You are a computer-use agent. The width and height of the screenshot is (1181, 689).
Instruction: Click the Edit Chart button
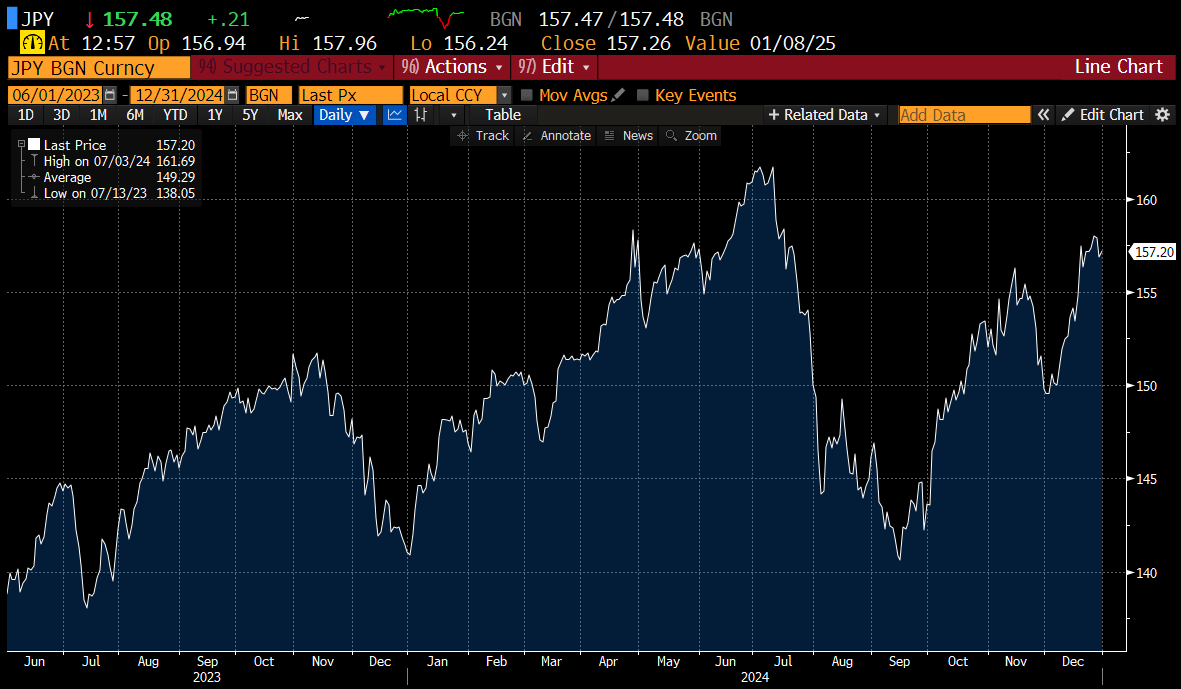coord(1102,115)
